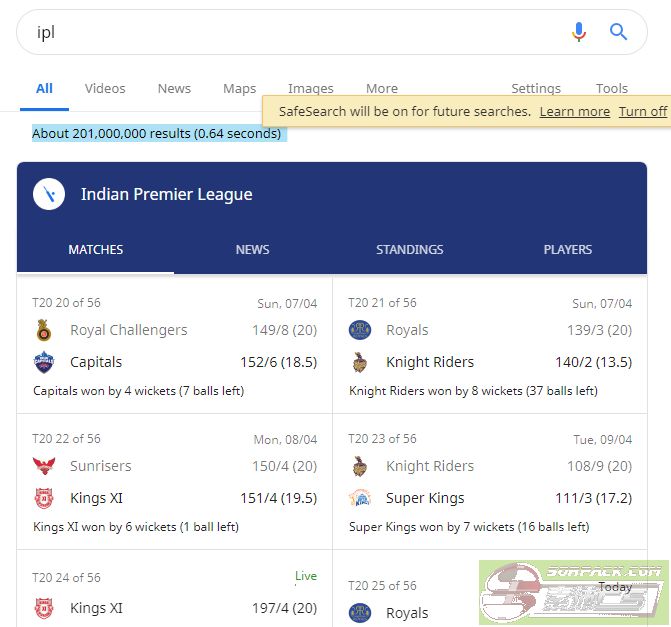Click the Sunrisers team logo
Viewport: 671px width, 627px height.
tap(43, 466)
